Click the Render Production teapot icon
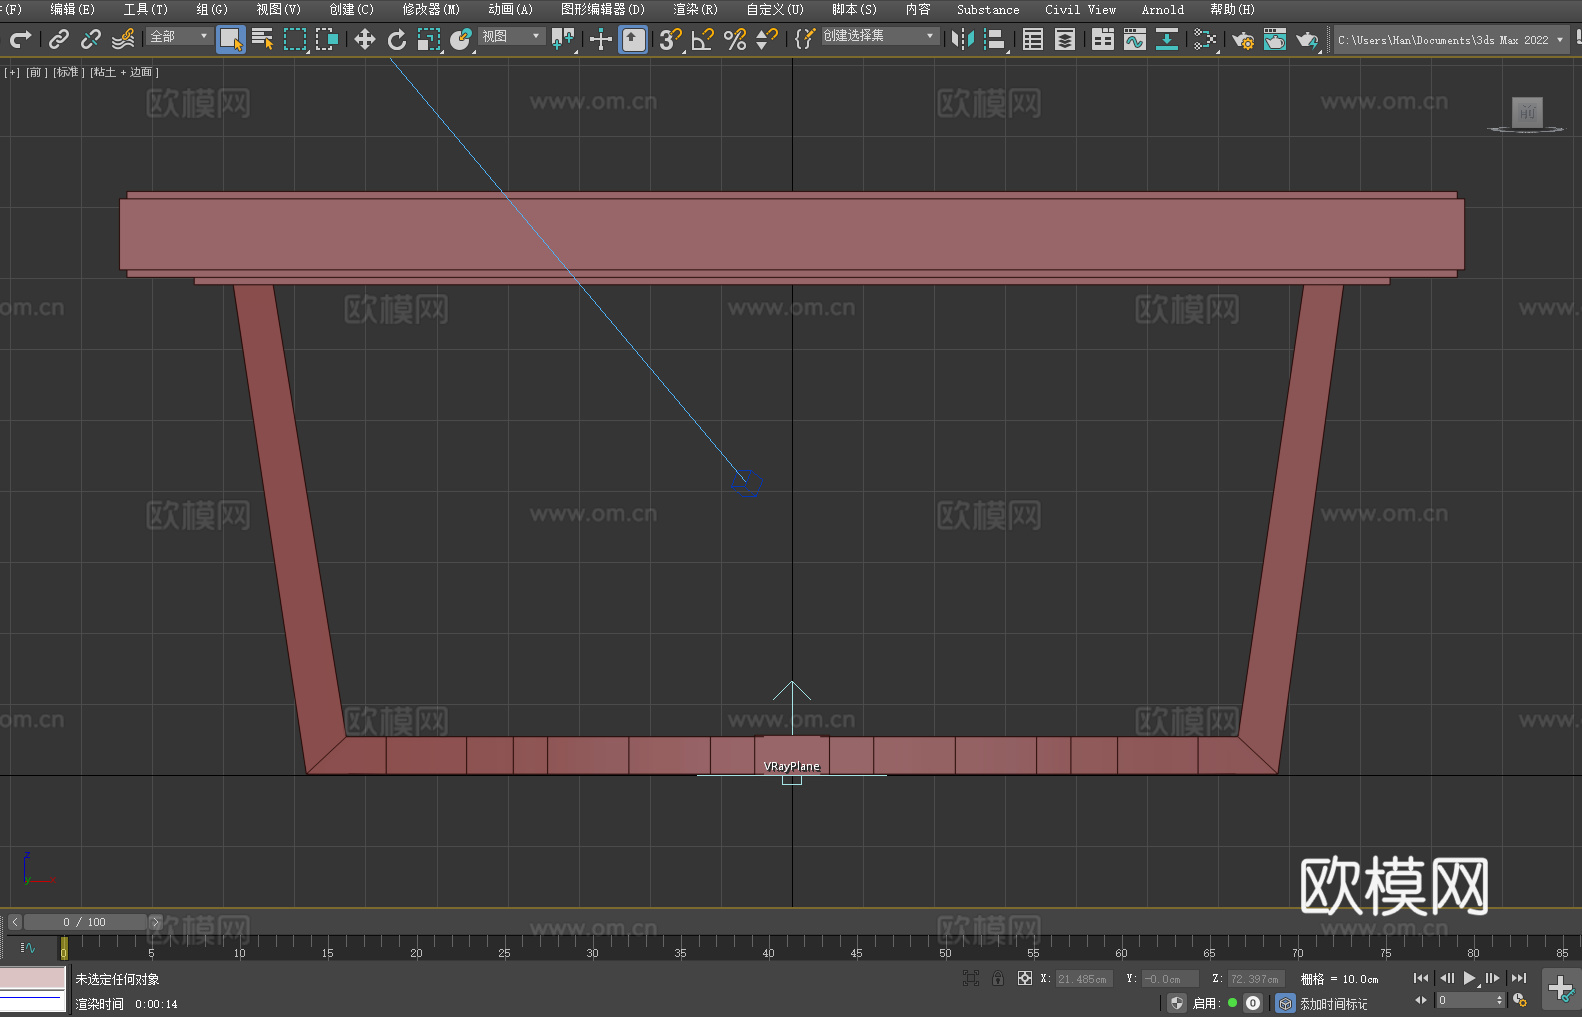The width and height of the screenshot is (1582, 1017). 1307,39
